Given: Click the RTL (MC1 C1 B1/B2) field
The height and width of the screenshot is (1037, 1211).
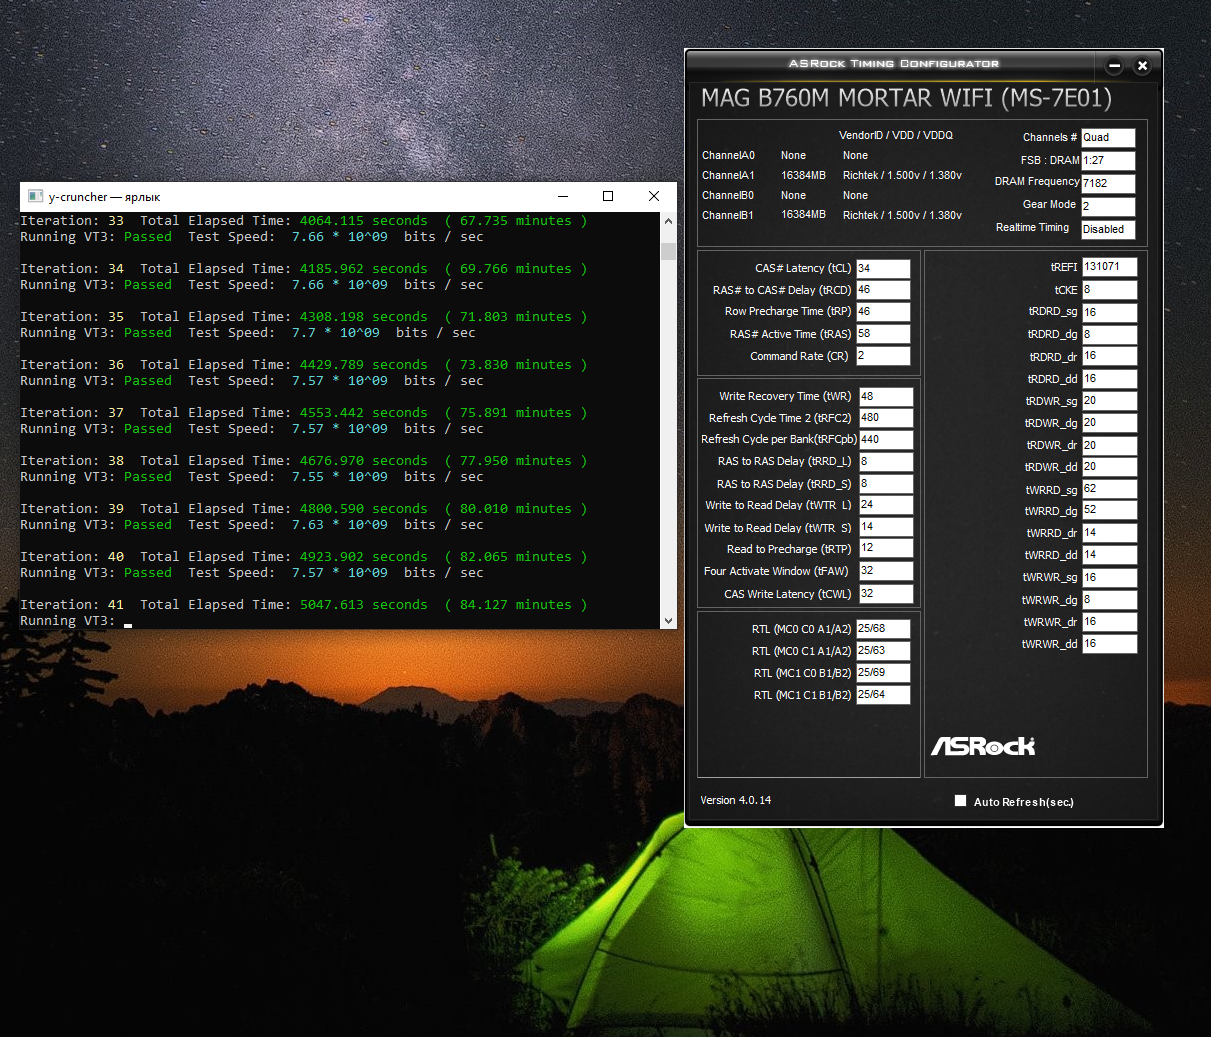Looking at the screenshot, I should click(883, 695).
